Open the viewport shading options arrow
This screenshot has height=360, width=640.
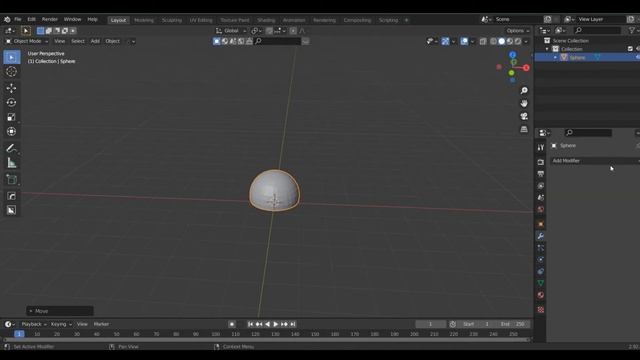point(526,41)
